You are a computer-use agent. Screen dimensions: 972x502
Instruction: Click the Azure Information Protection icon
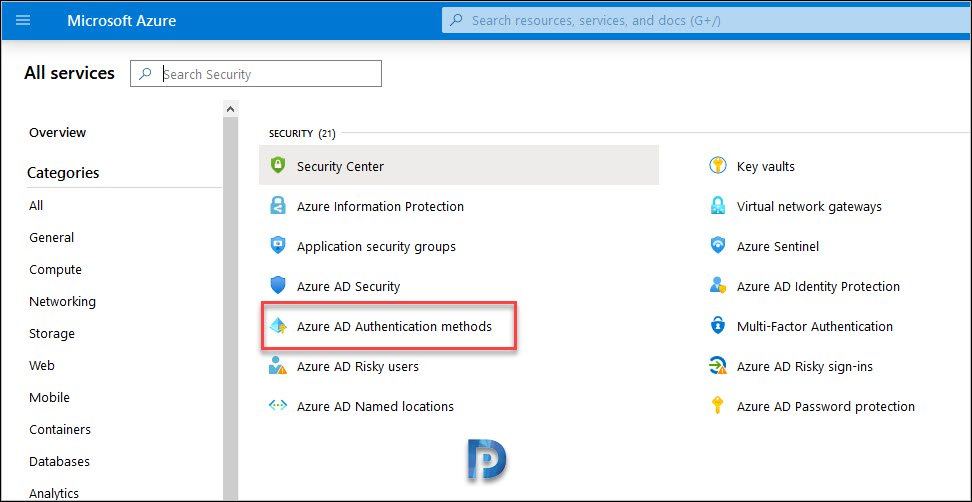pyautogui.click(x=278, y=206)
